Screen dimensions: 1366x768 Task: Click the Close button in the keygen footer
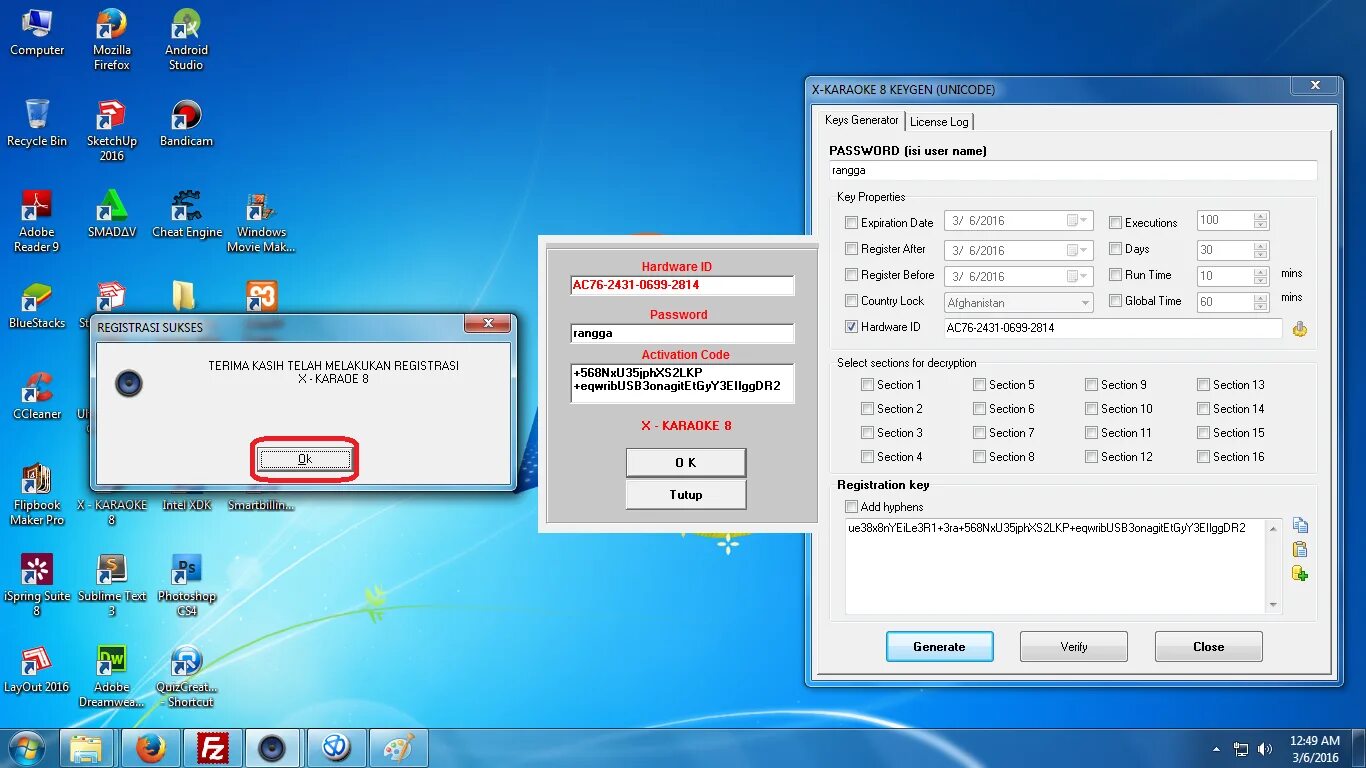coord(1208,647)
